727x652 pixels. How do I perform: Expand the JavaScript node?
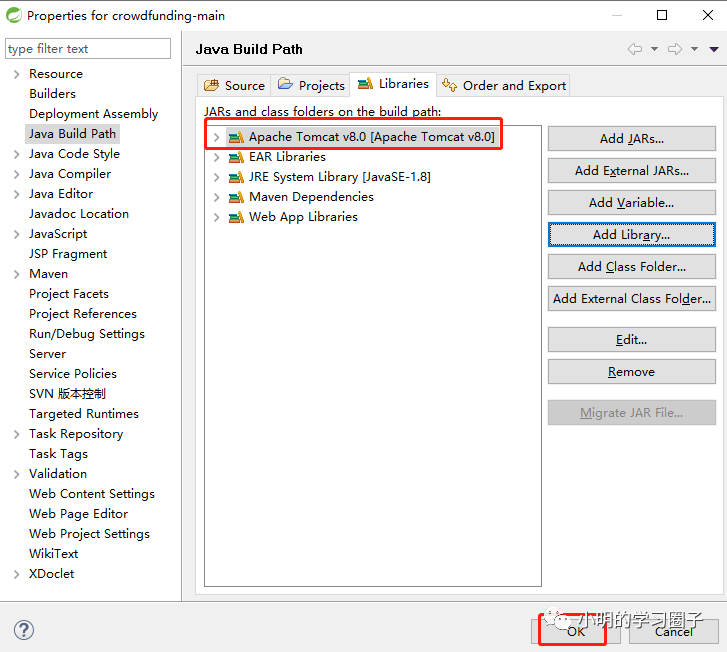click(x=17, y=234)
